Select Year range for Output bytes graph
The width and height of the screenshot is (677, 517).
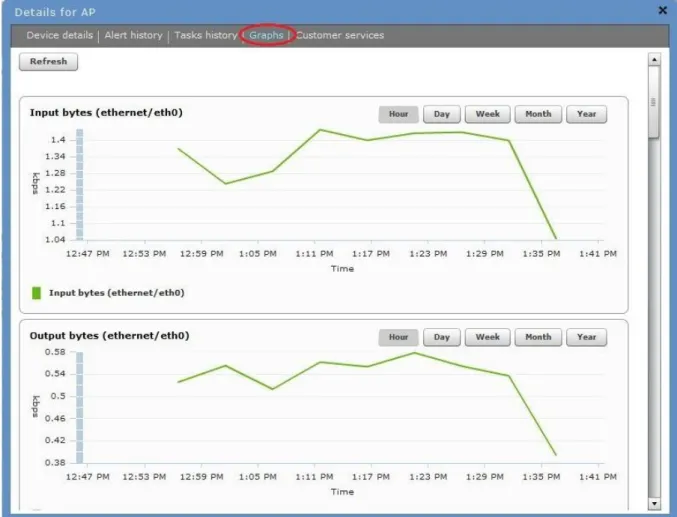tap(586, 337)
